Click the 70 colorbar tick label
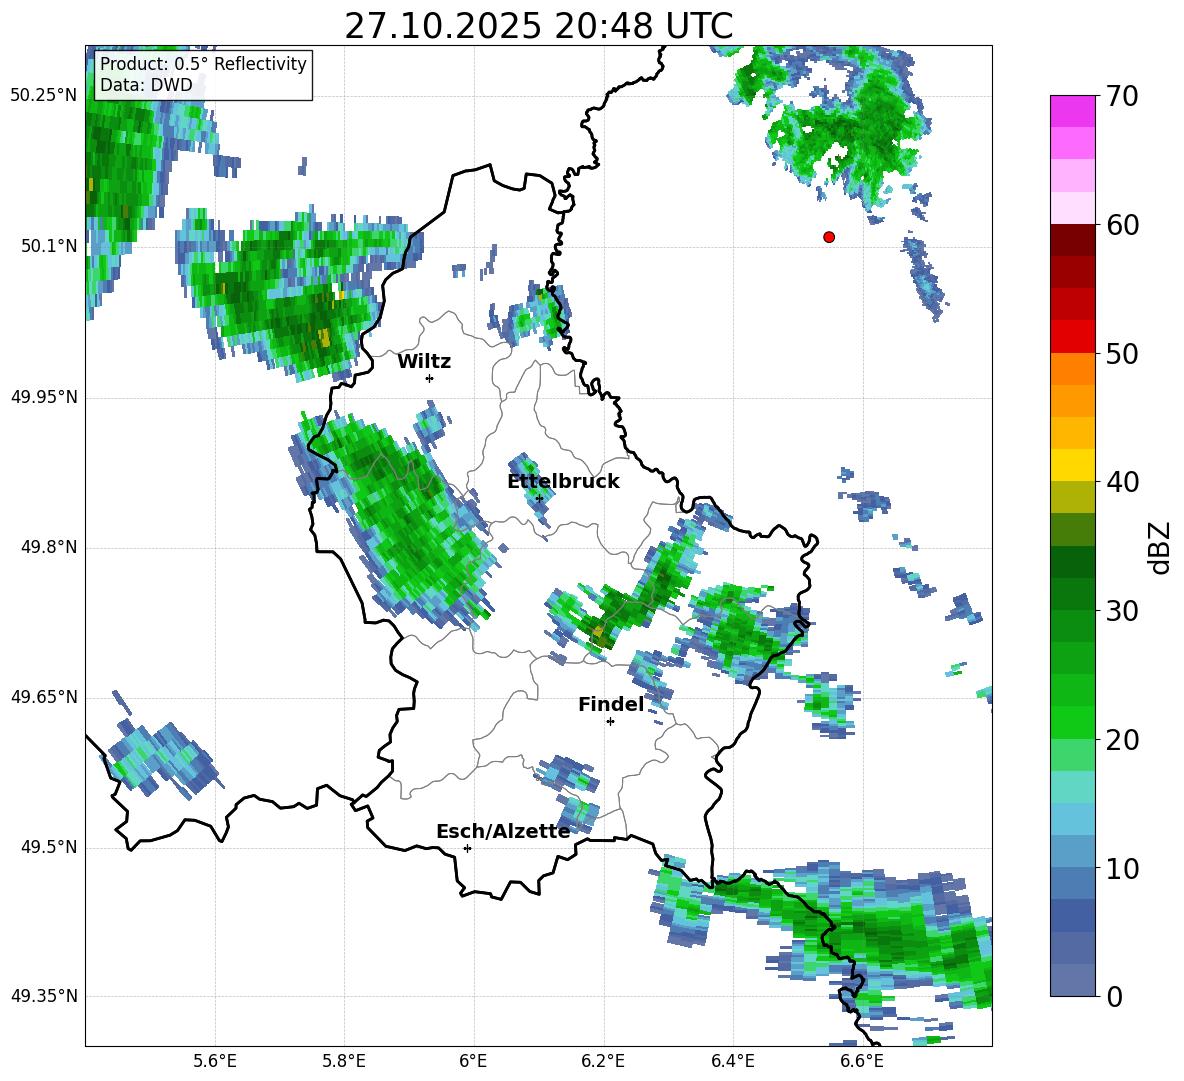This screenshot has width=1184, height=1081. (1122, 97)
